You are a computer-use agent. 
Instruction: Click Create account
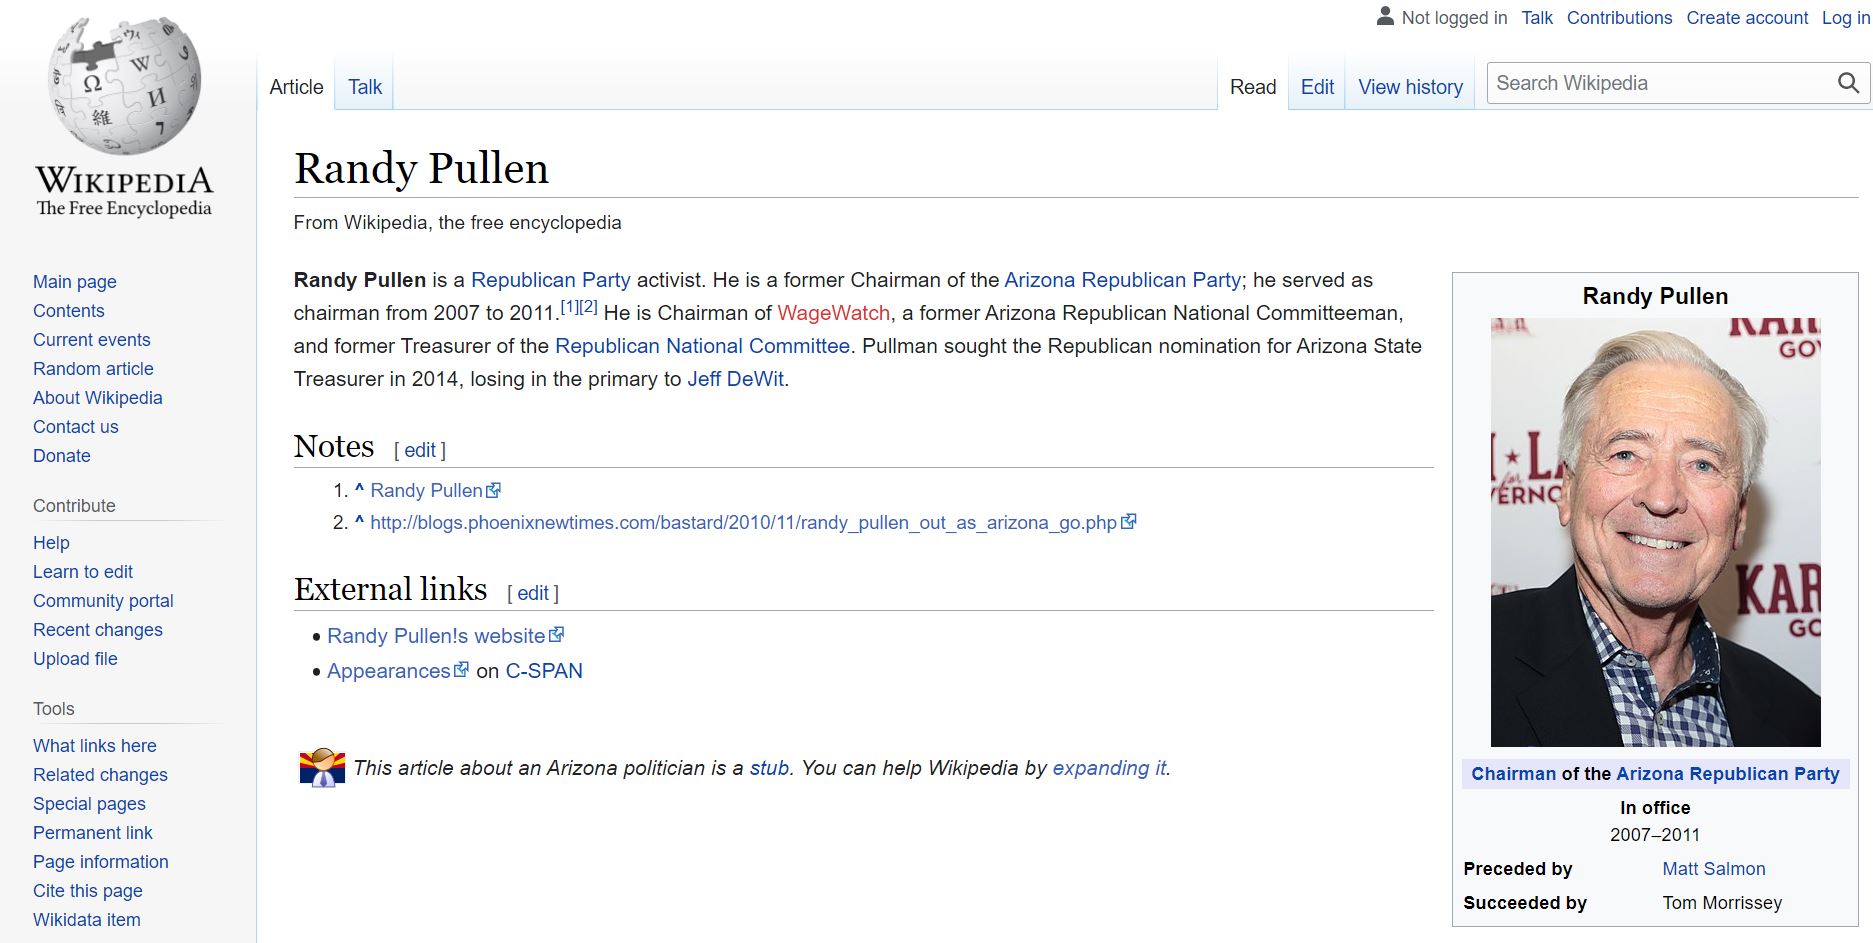pyautogui.click(x=1747, y=18)
